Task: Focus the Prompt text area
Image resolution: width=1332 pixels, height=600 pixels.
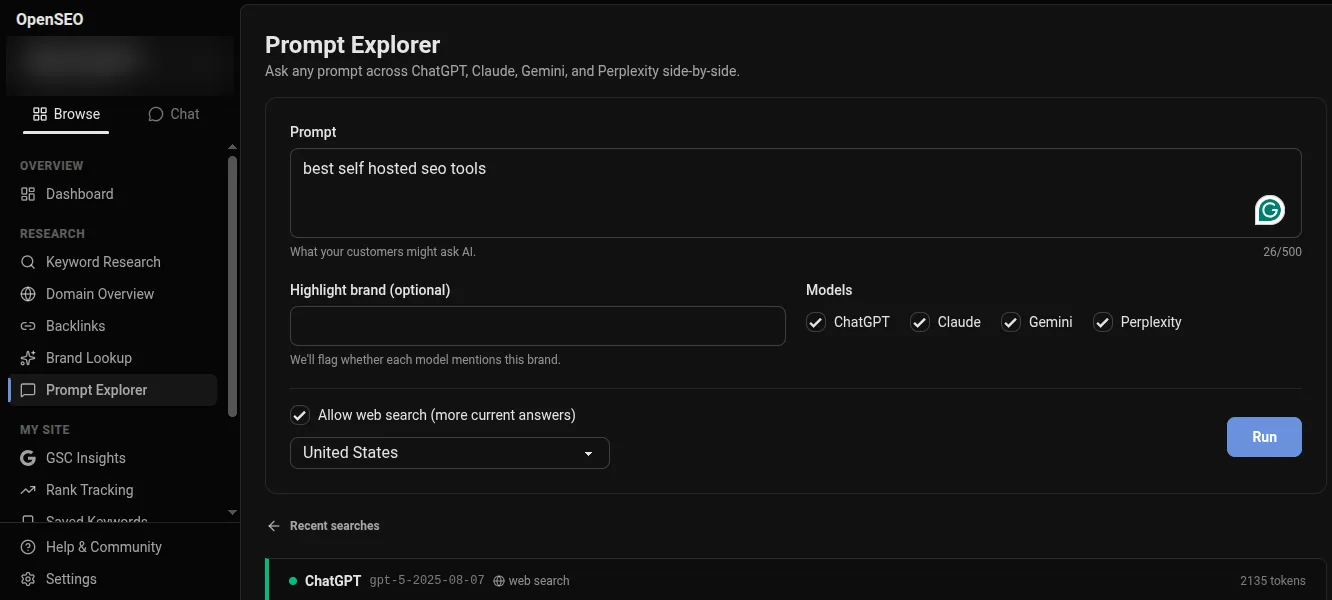Action: (796, 193)
